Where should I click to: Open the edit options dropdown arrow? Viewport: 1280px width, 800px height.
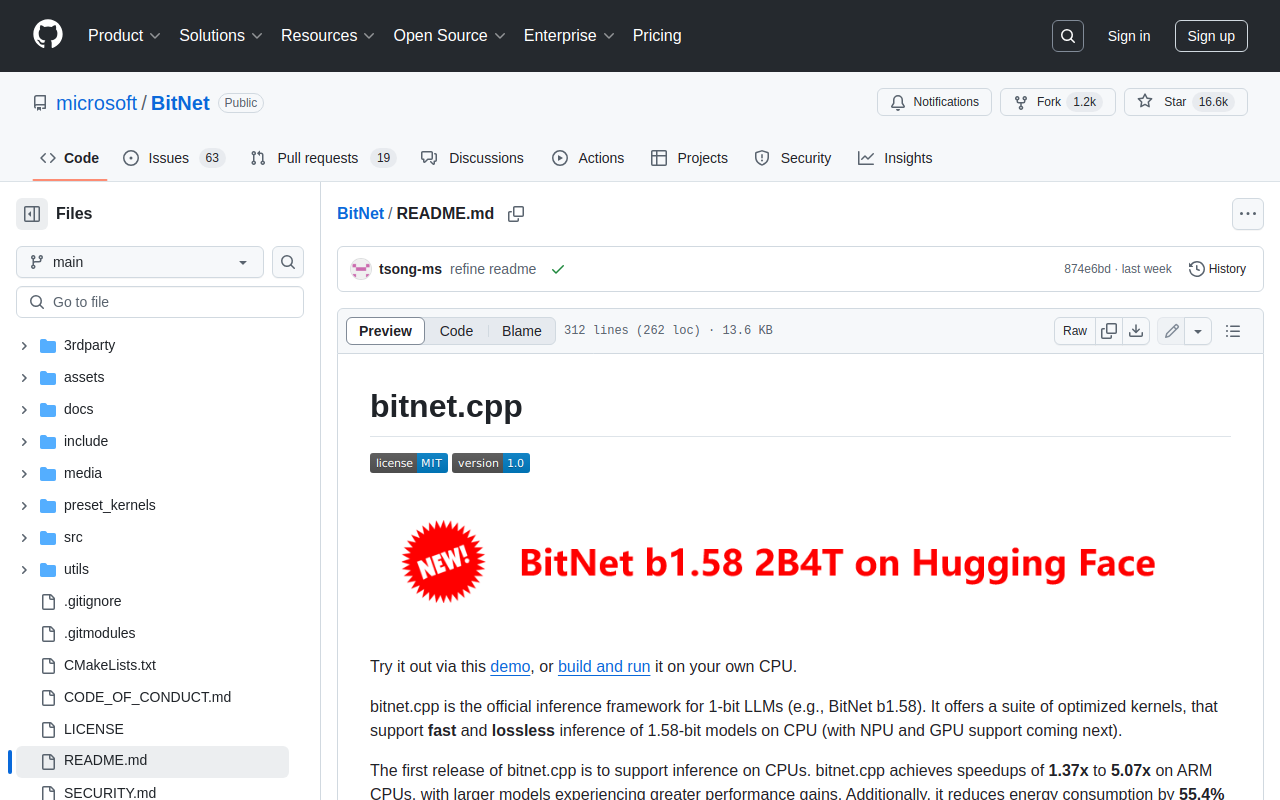pos(1198,331)
